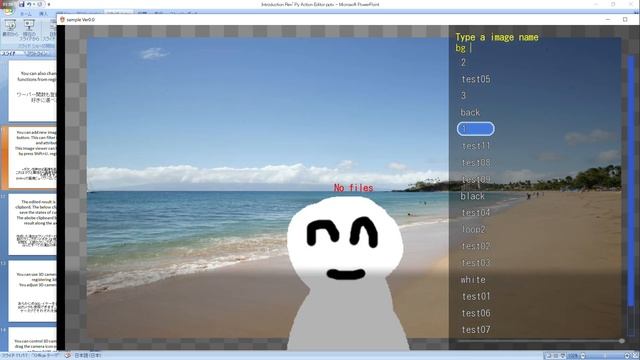
Task: Open the Home tab in PowerPoint ribbon
Action: [26, 13]
